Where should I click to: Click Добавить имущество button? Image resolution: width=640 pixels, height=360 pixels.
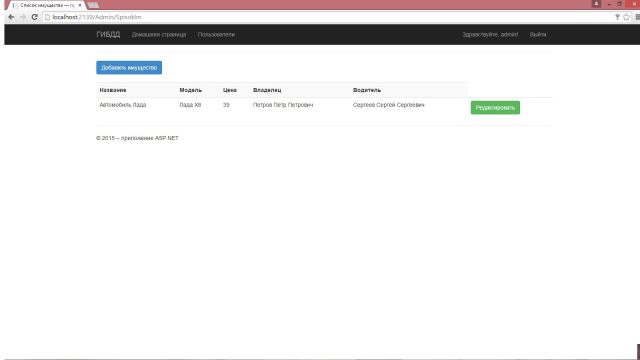tap(129, 68)
